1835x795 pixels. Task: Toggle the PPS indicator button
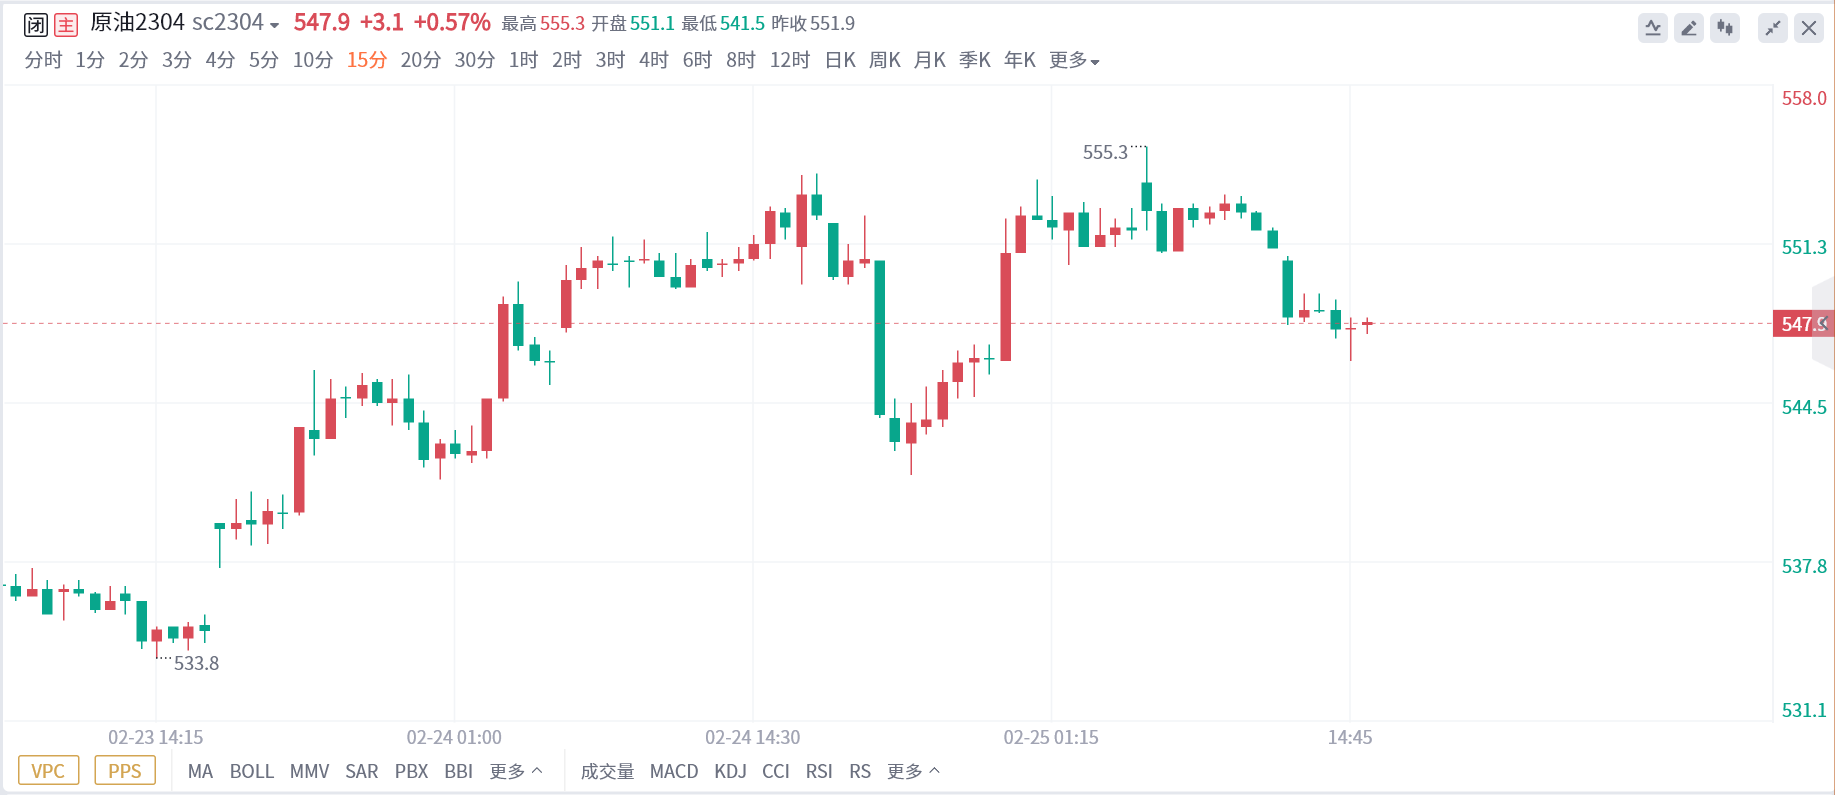point(125,771)
